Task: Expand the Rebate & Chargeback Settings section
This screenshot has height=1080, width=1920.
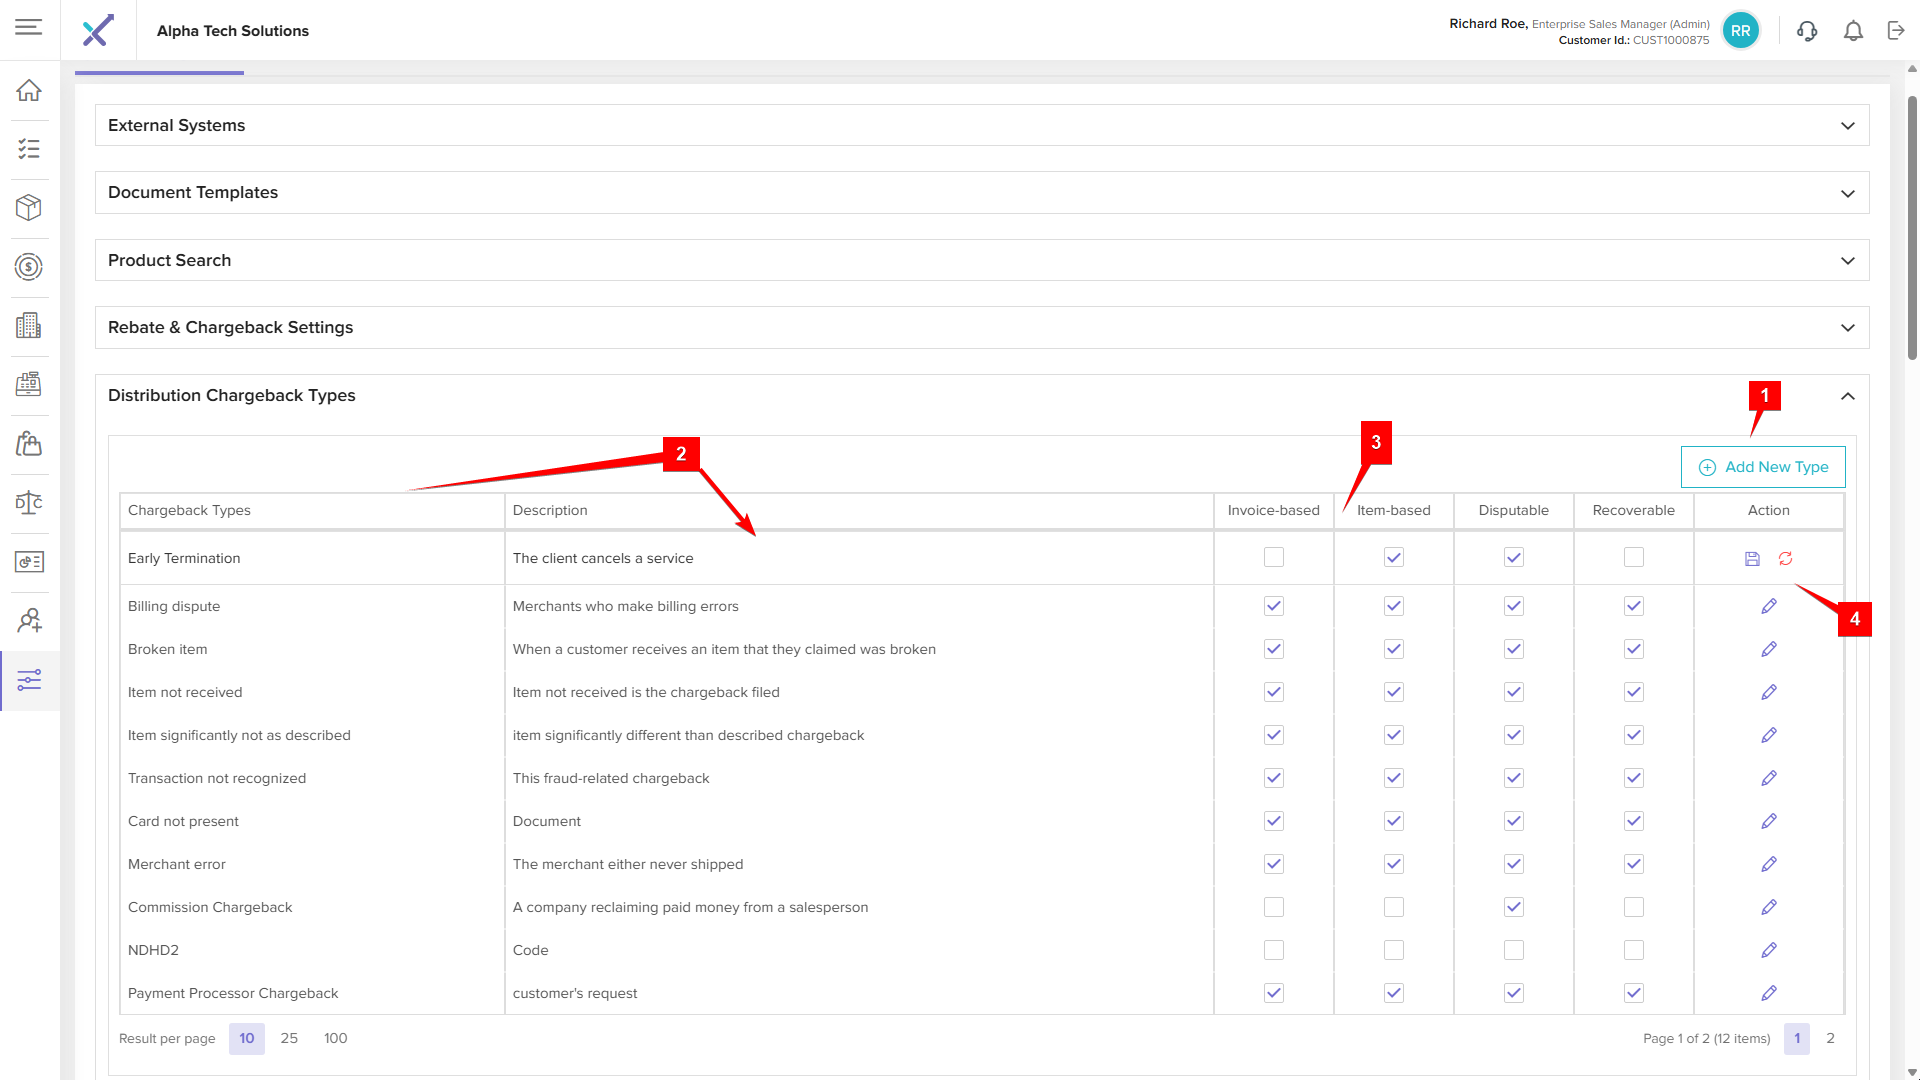Action: click(1847, 328)
